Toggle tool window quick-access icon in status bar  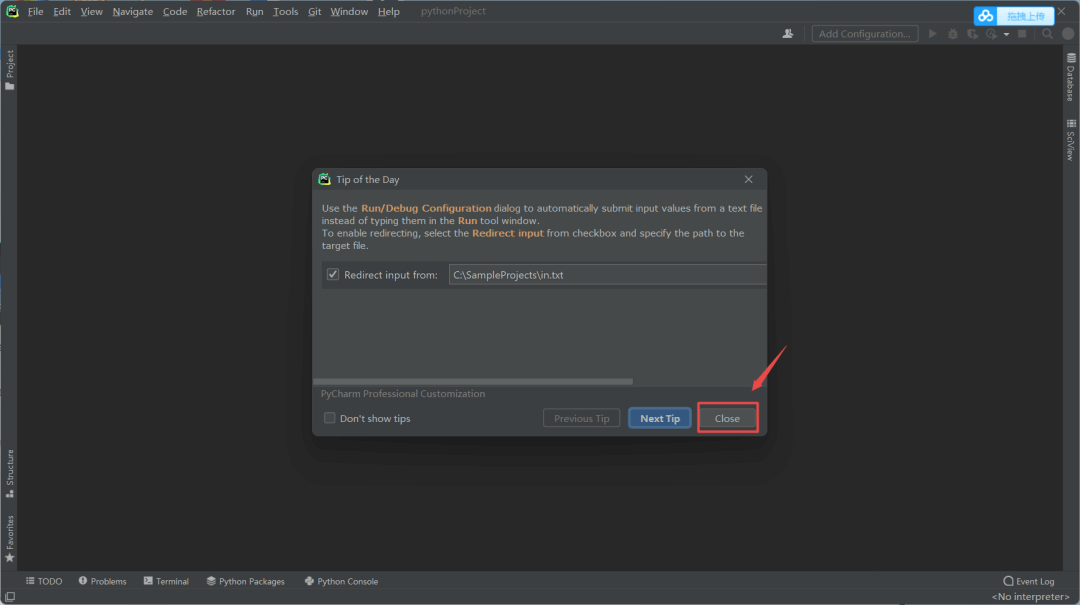[x=9, y=597]
